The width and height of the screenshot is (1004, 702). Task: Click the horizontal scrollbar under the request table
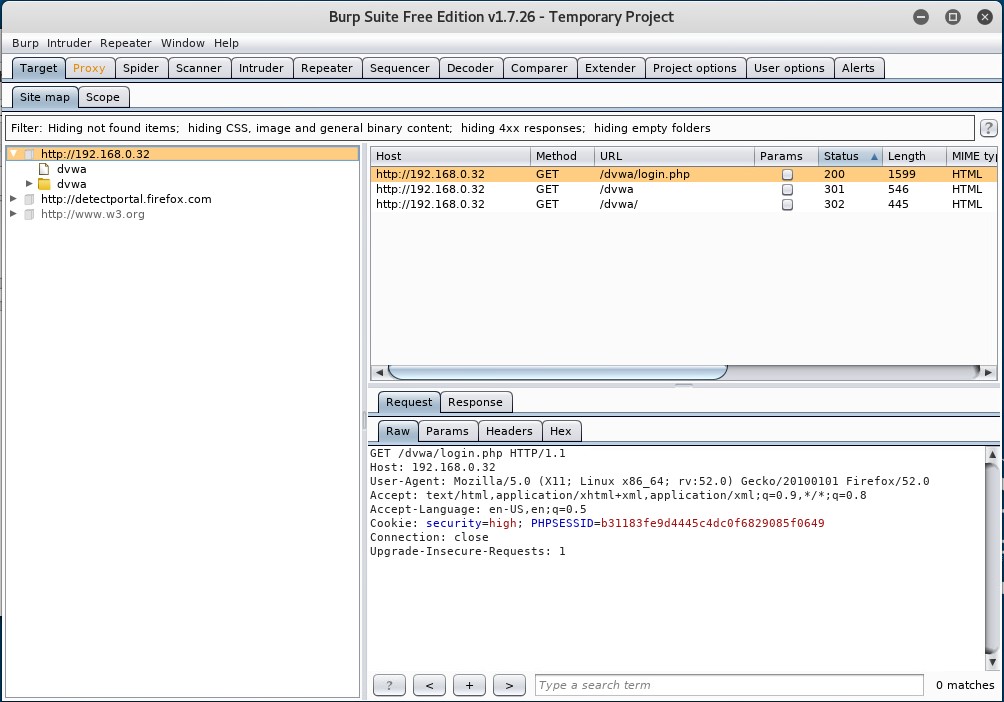(557, 372)
